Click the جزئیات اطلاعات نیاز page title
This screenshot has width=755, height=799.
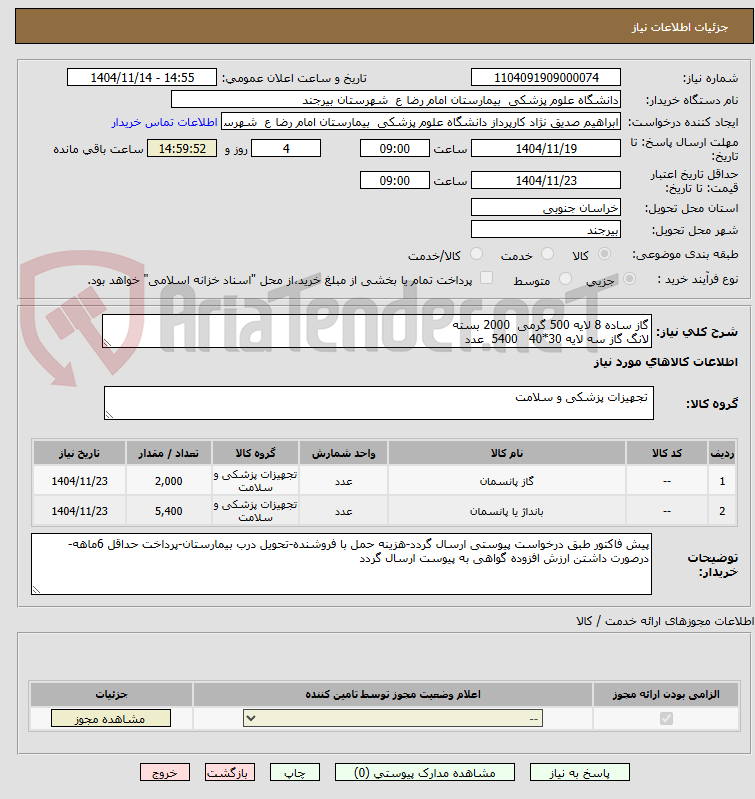[x=680, y=27]
